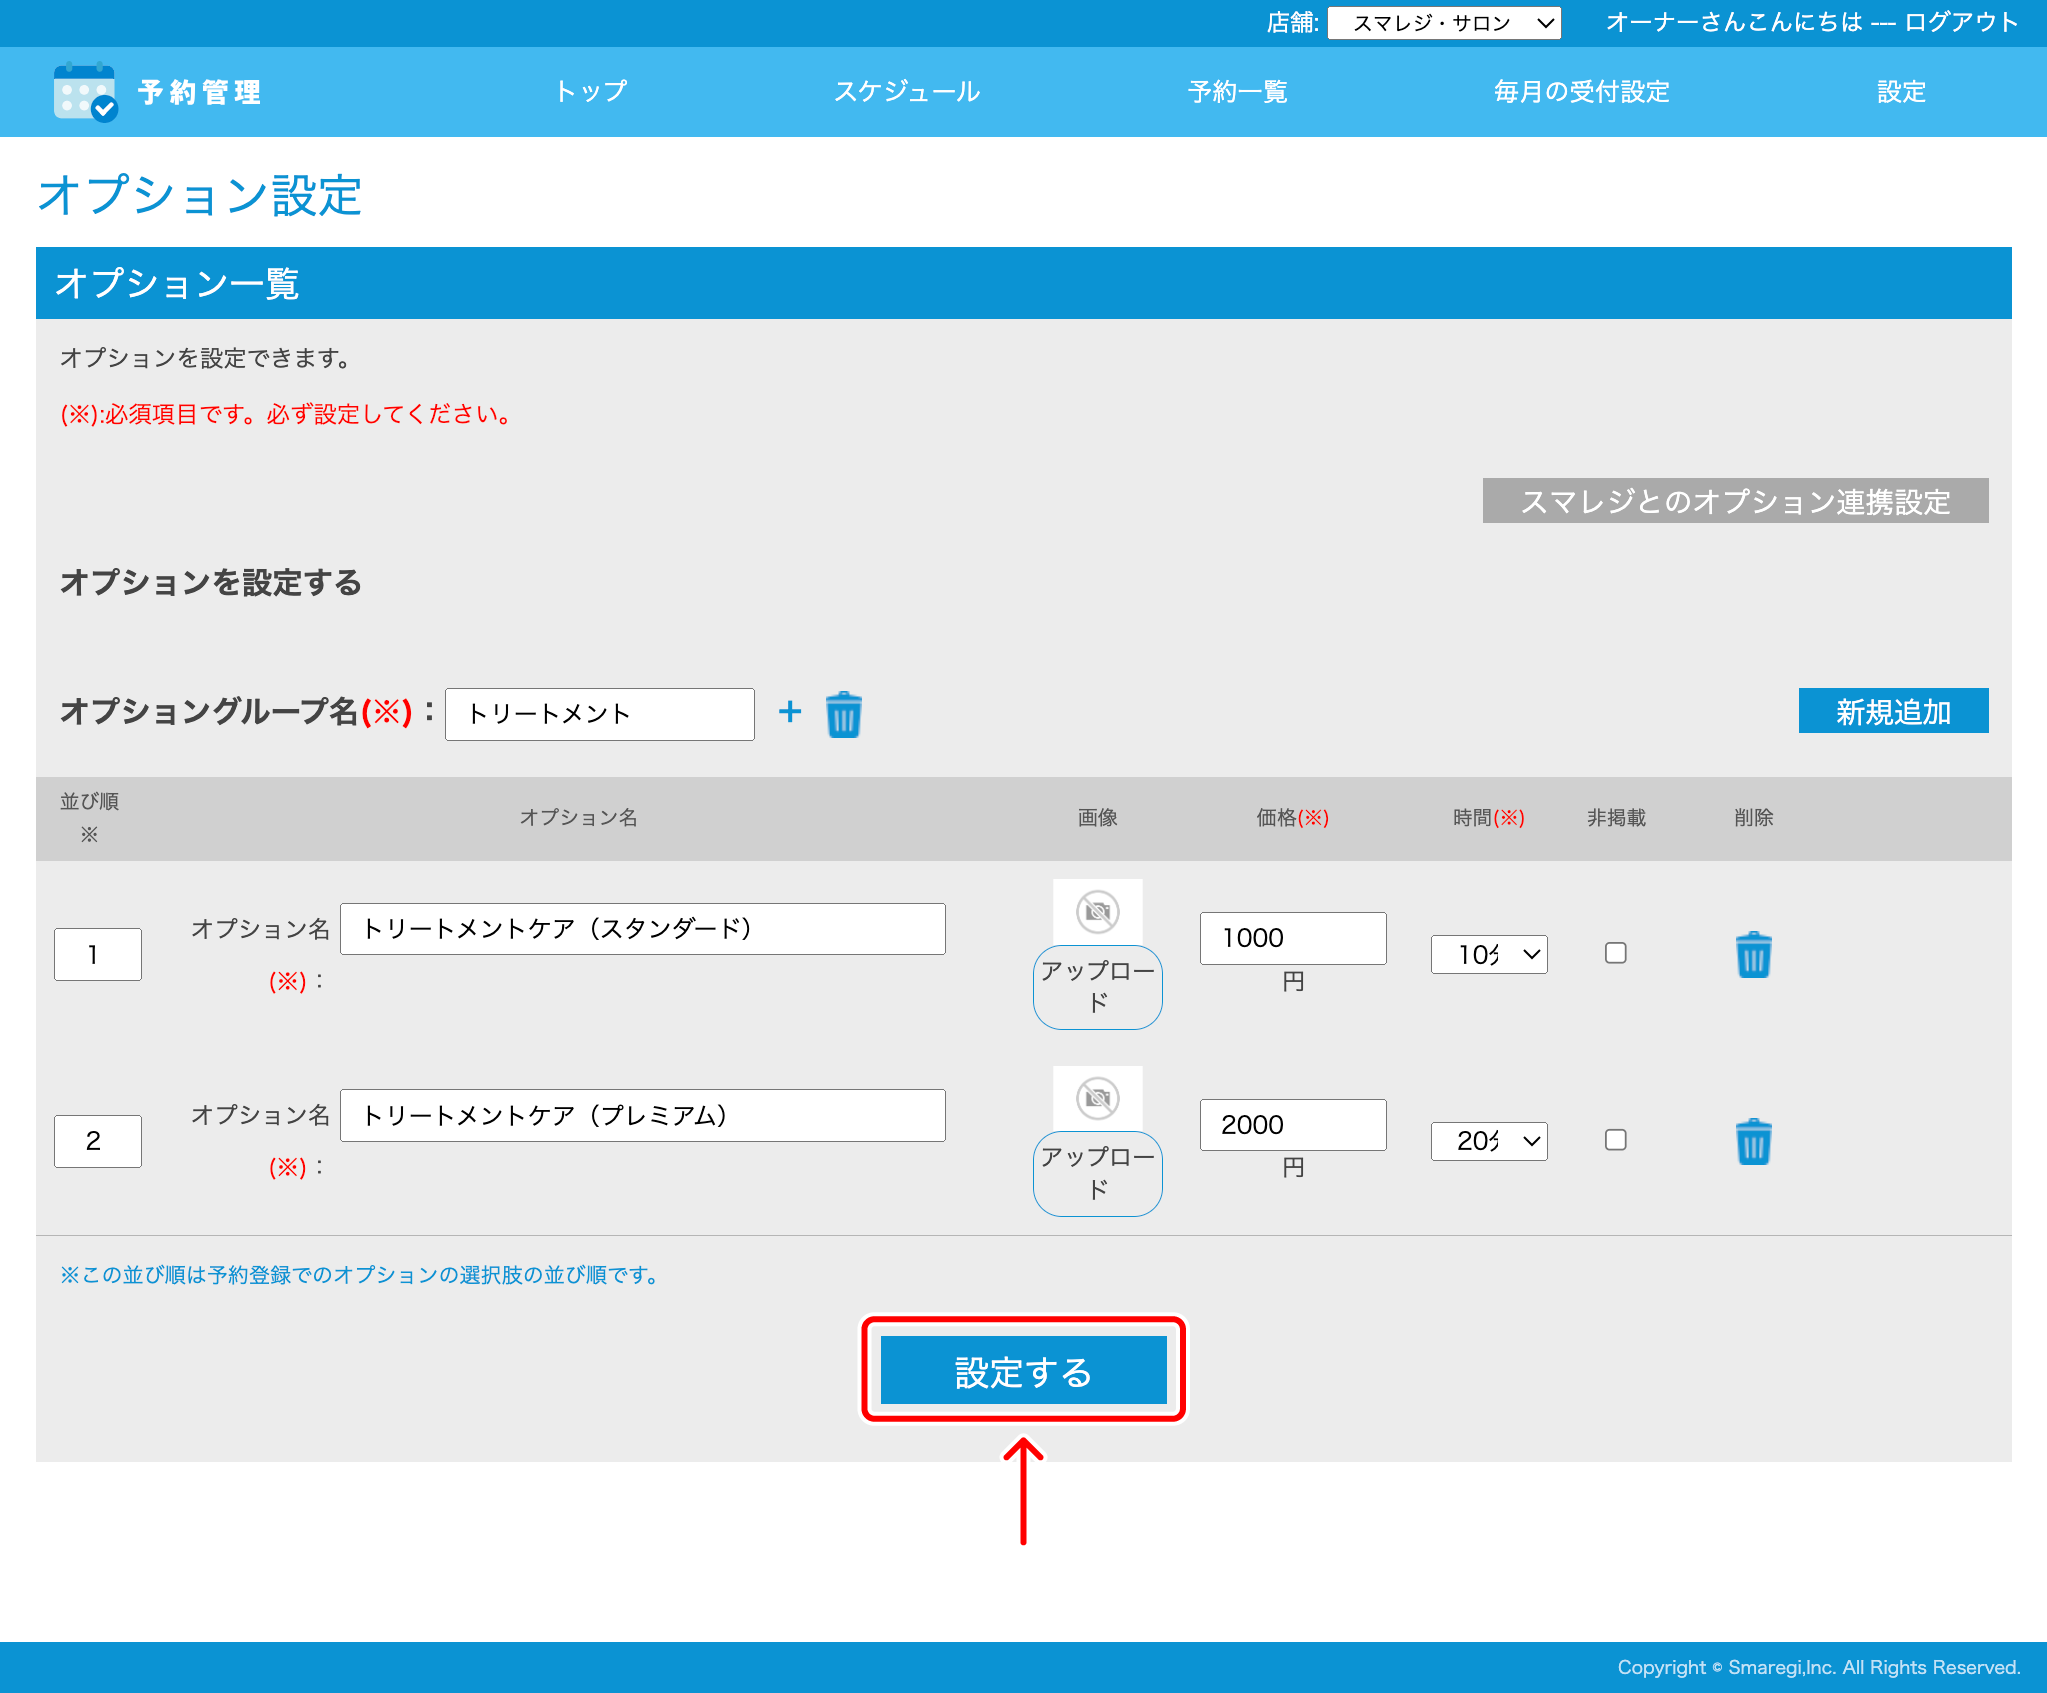Enable 非掲載 for トリートメントケア（スタンダード）

click(x=1616, y=954)
